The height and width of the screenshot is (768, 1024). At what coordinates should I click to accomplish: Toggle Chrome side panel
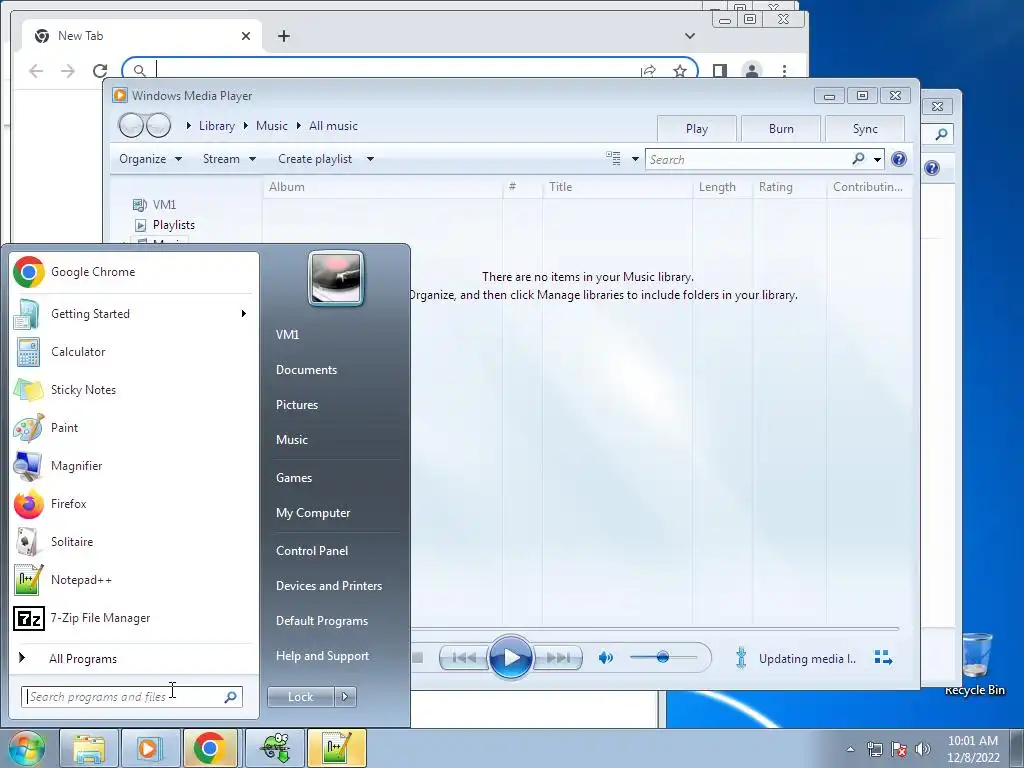point(720,71)
